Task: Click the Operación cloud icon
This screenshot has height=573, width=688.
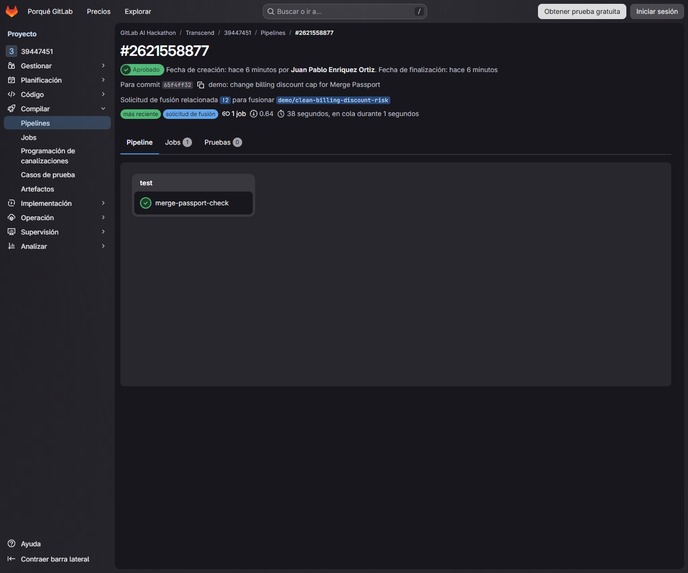Action: [11, 218]
